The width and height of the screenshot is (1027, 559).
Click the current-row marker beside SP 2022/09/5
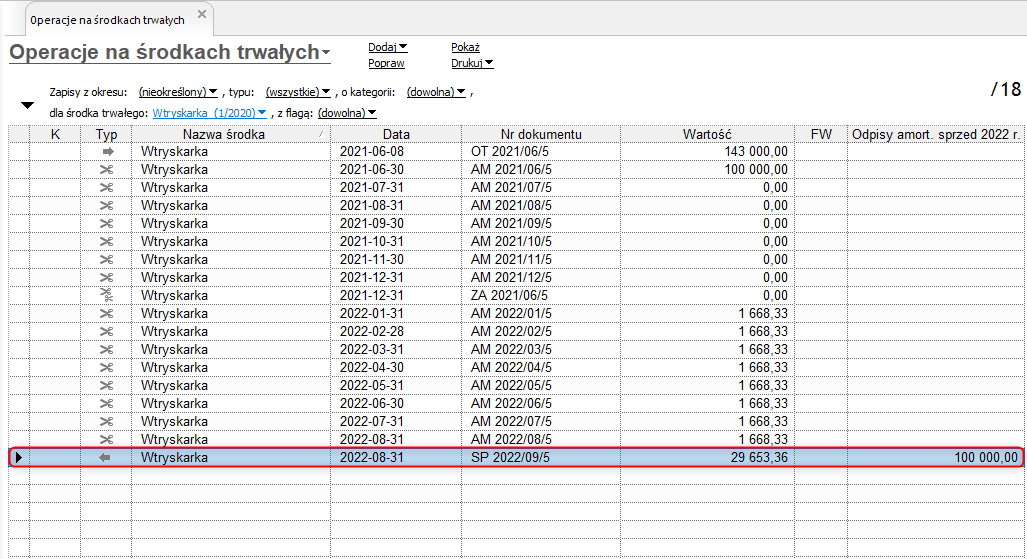pos(18,457)
